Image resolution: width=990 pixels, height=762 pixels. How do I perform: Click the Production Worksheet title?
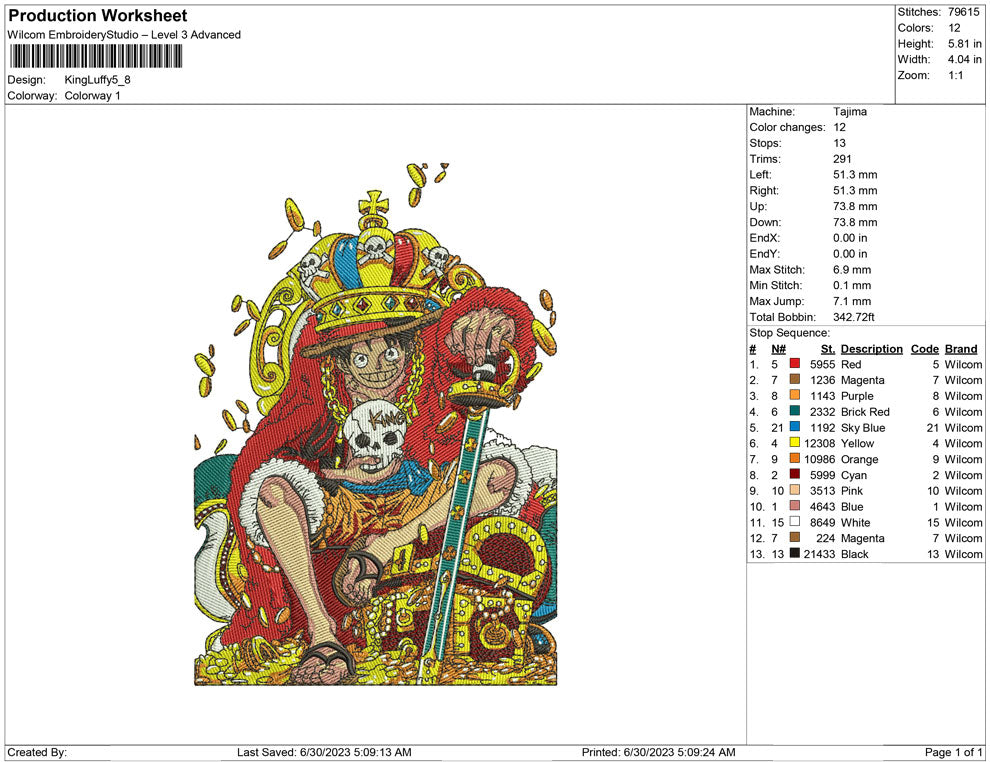[98, 16]
